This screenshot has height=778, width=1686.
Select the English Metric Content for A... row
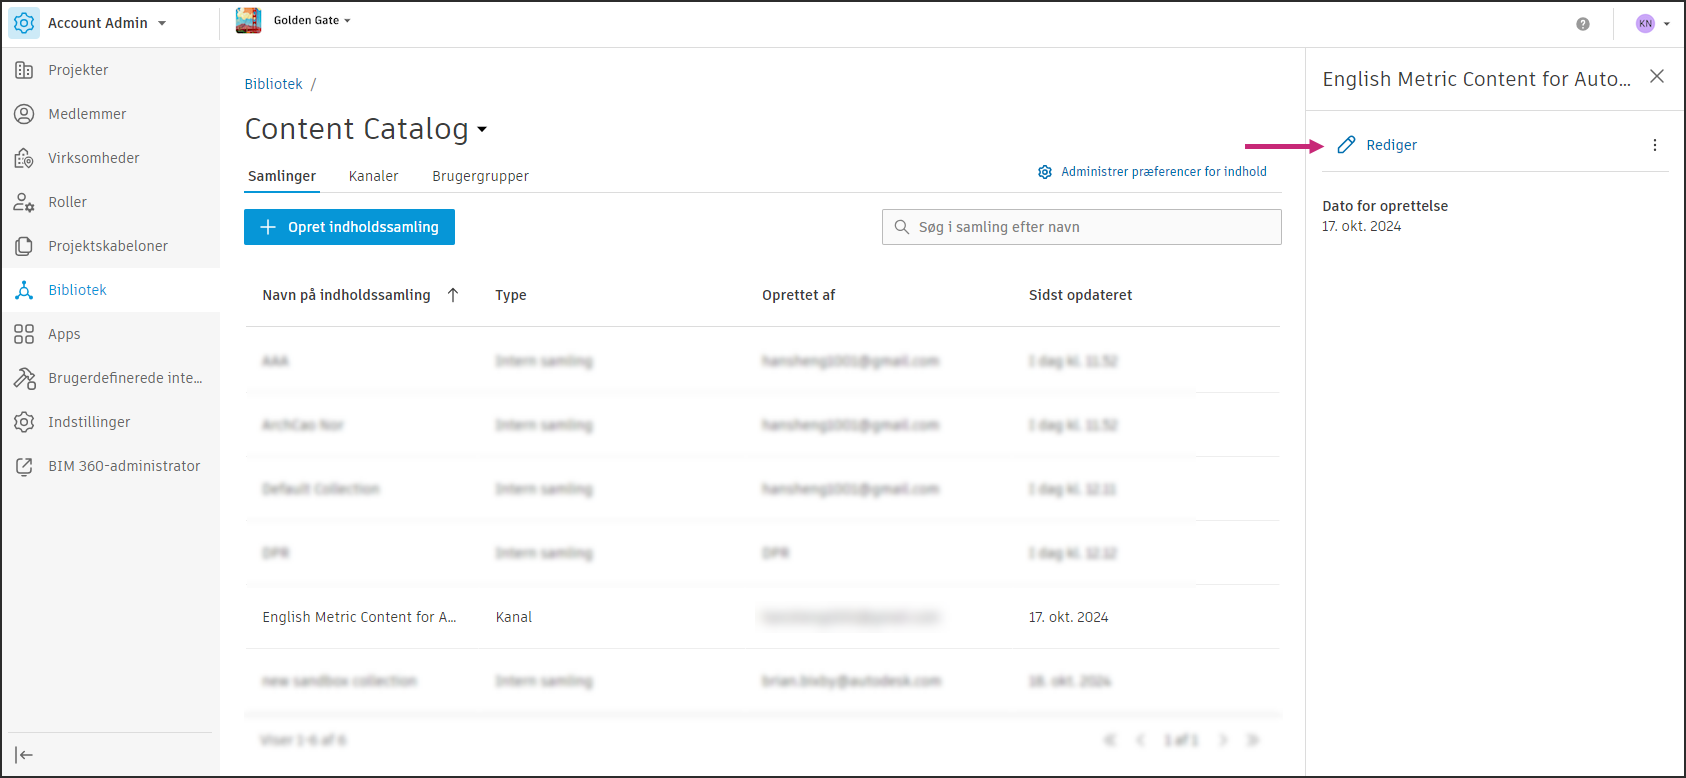(x=762, y=617)
